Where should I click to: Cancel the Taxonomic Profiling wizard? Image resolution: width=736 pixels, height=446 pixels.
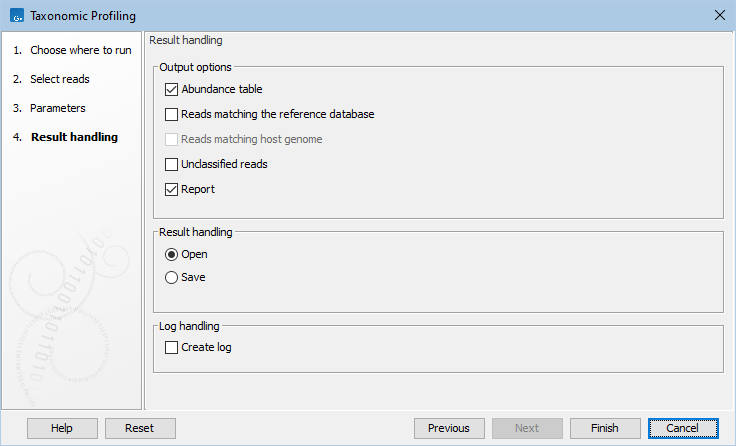(x=683, y=428)
